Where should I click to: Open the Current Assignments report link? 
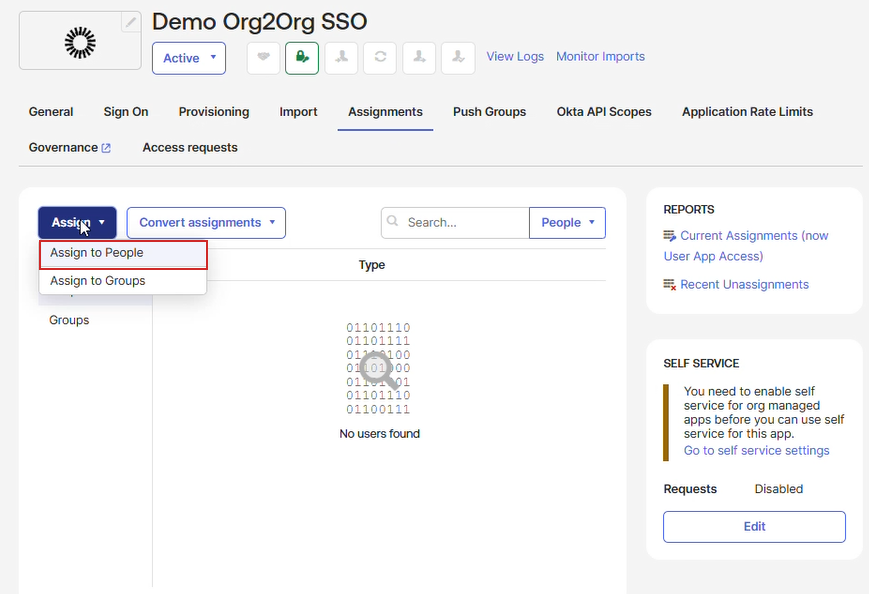(x=746, y=246)
